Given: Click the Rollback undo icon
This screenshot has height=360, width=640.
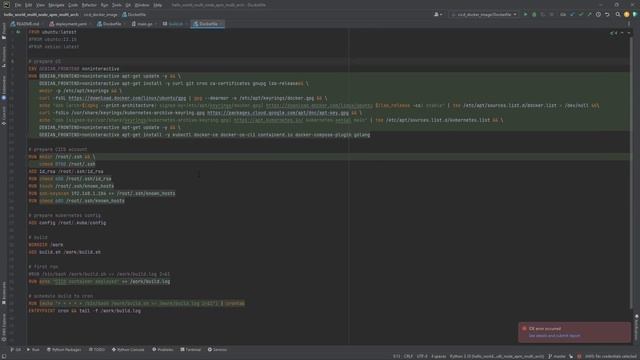Looking at the screenshot, I should click(607, 14).
